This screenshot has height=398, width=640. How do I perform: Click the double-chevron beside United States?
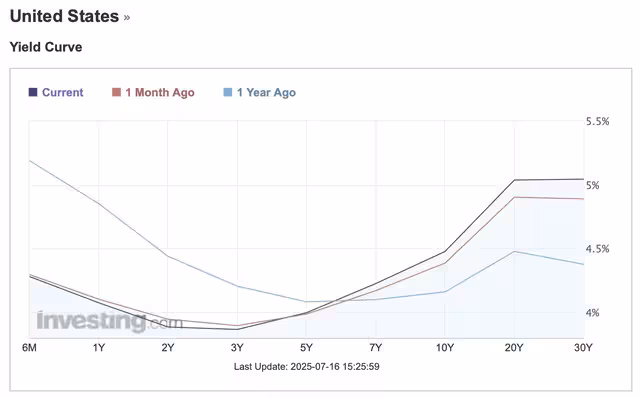click(x=127, y=18)
